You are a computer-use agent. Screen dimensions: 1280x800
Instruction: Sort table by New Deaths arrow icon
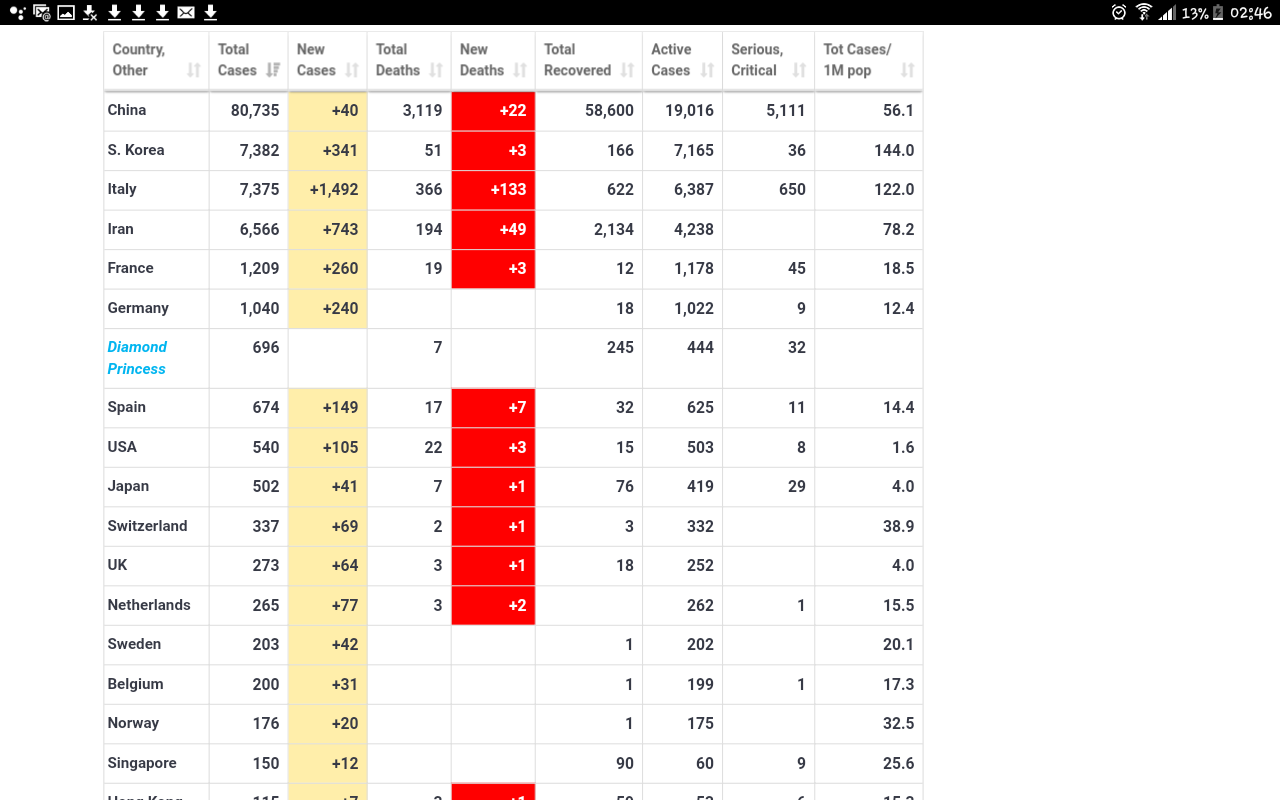[x=520, y=70]
